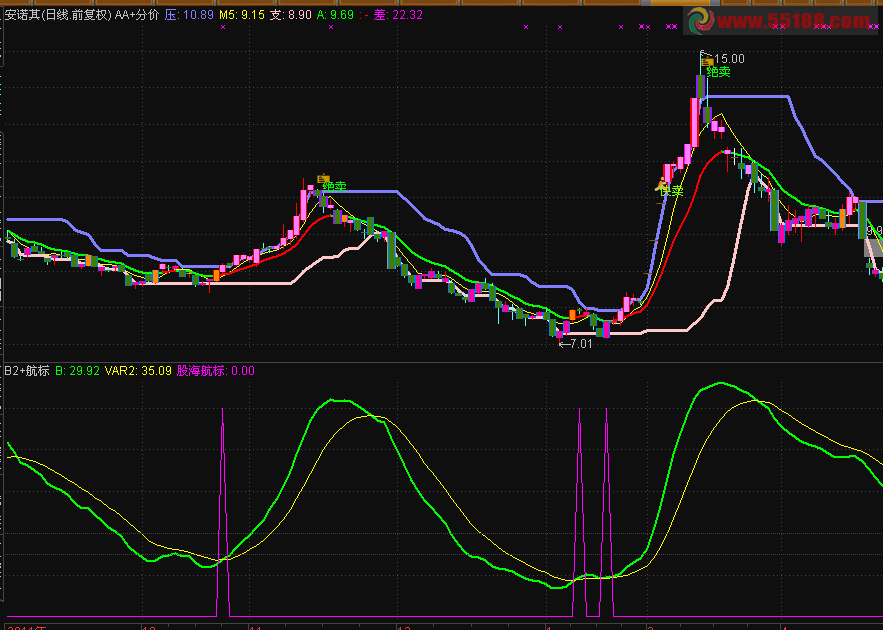883x630 pixels.
Task: Click the B: 29.92 indicator value
Action: (78, 370)
